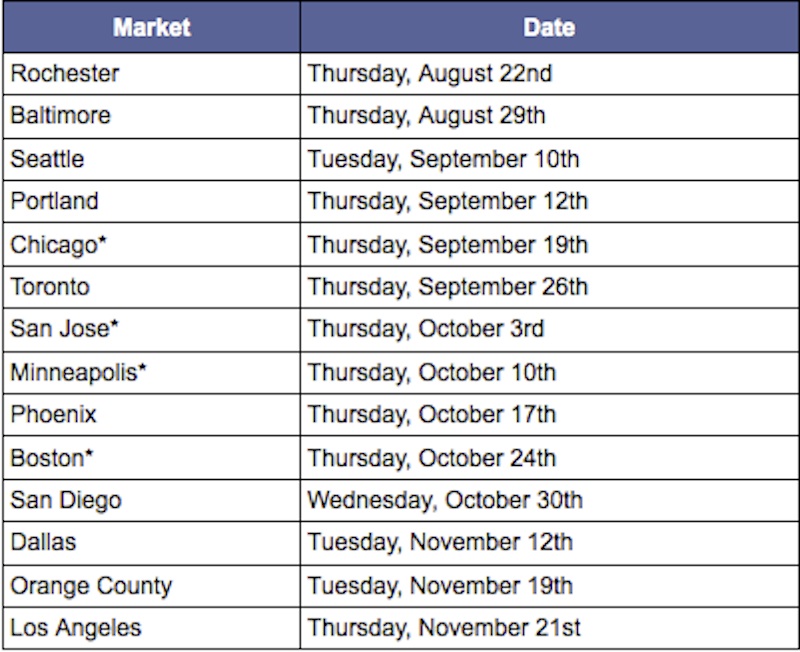This screenshot has width=800, height=652.
Task: Select the Wednesday, October 30th date cell
Action: click(x=549, y=500)
